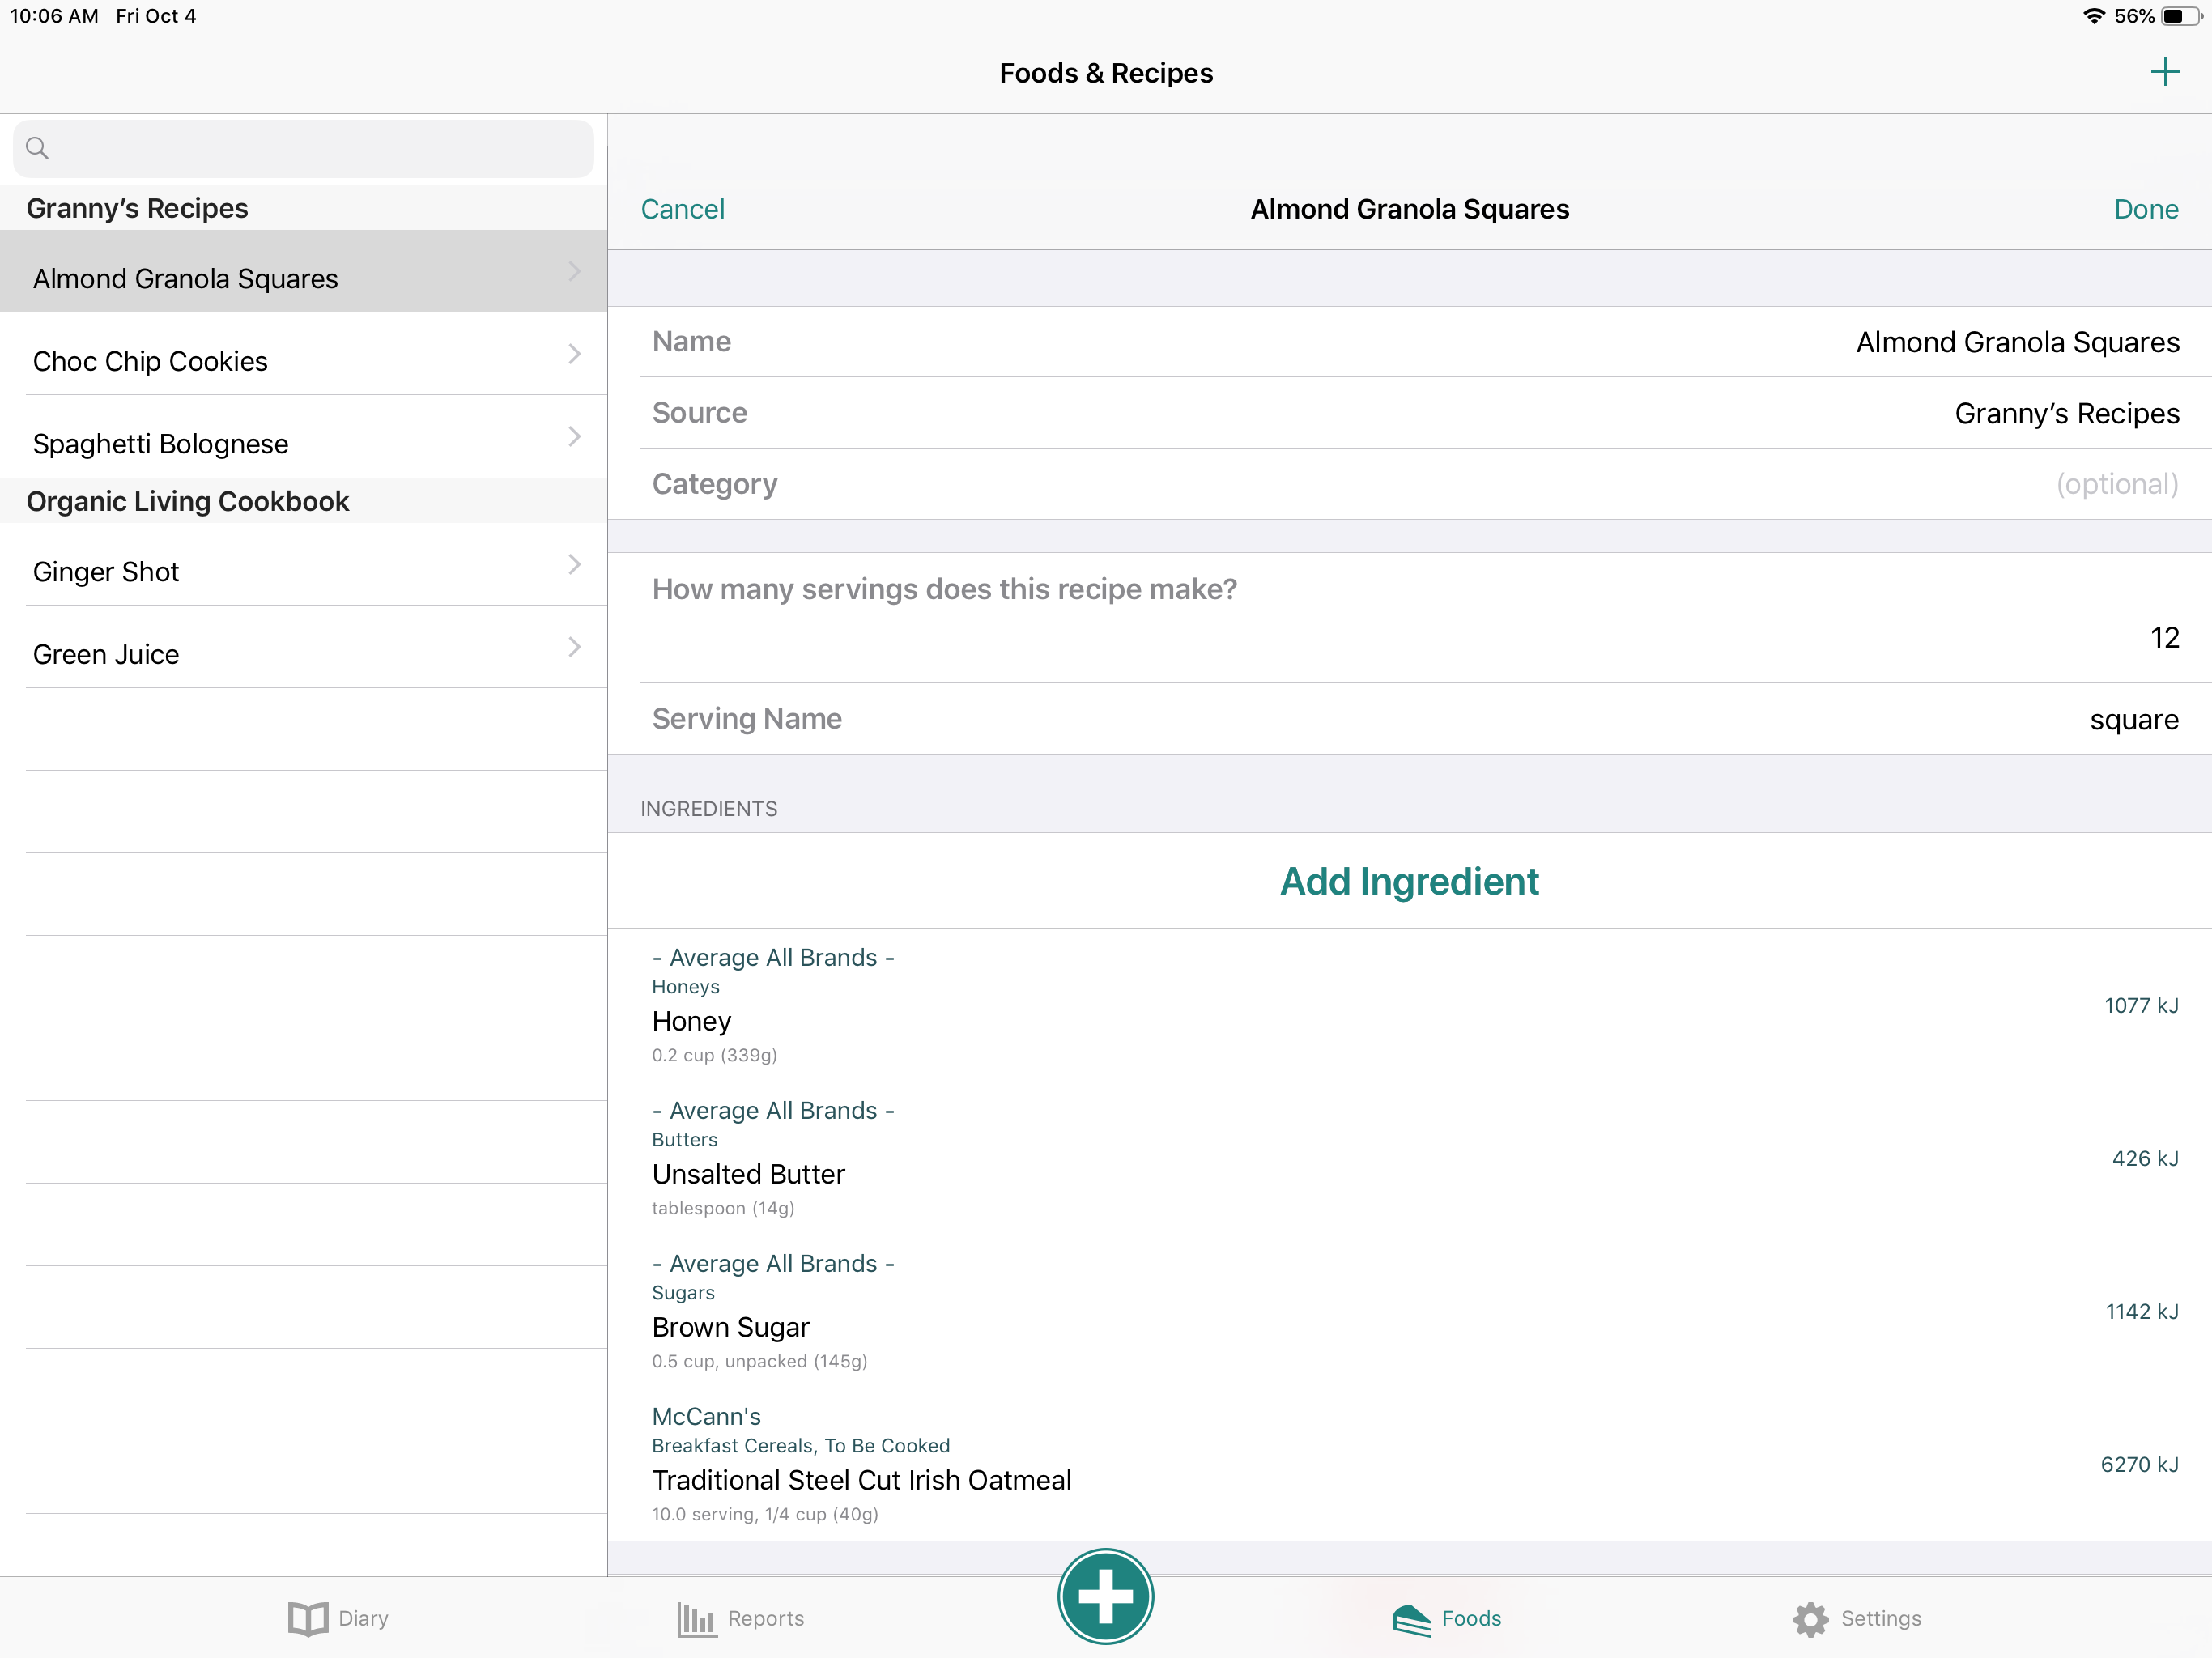The image size is (2212, 1658).
Task: Tap the magnifying glass search icon
Action: 37,148
